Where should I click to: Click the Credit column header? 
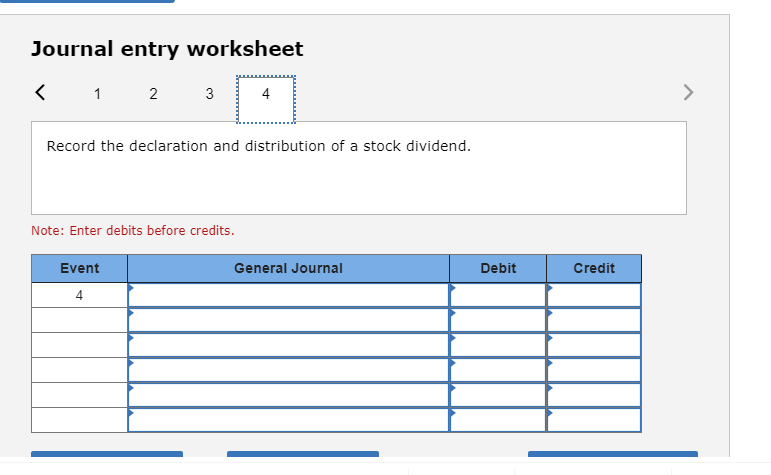pos(594,268)
